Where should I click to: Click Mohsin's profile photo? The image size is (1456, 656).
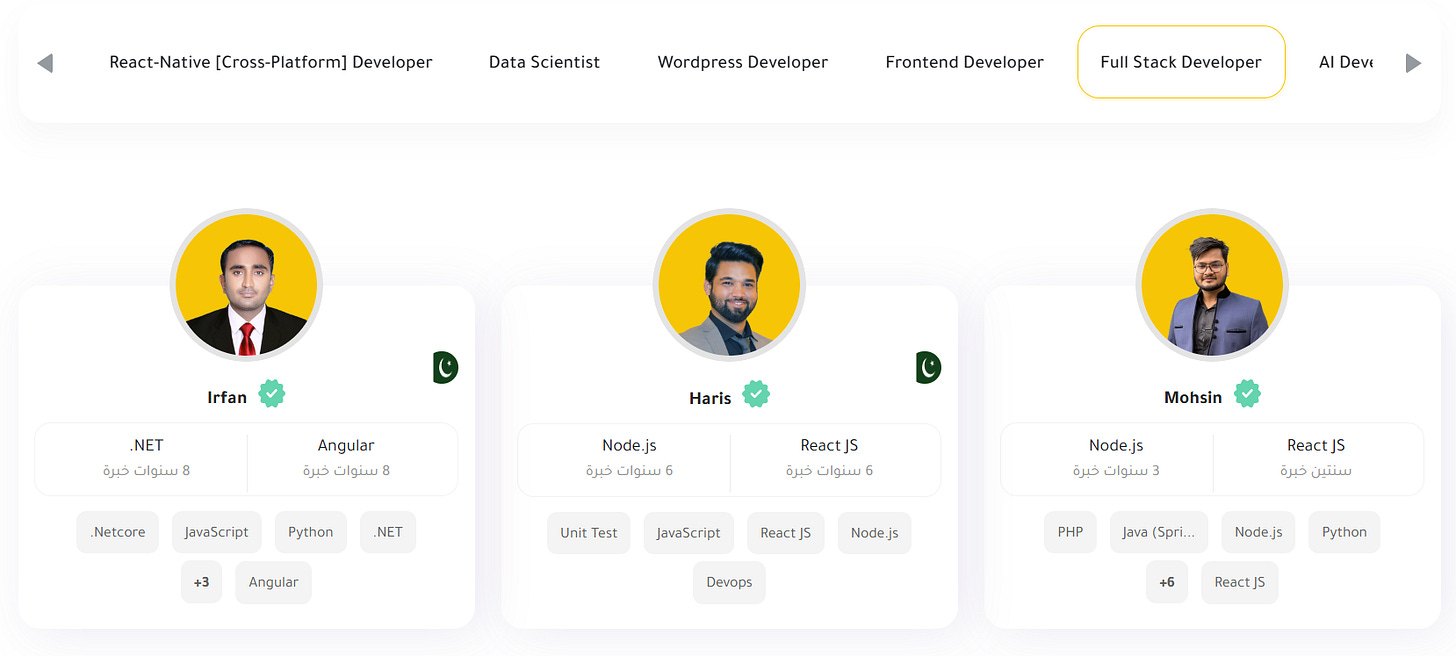pos(1212,285)
